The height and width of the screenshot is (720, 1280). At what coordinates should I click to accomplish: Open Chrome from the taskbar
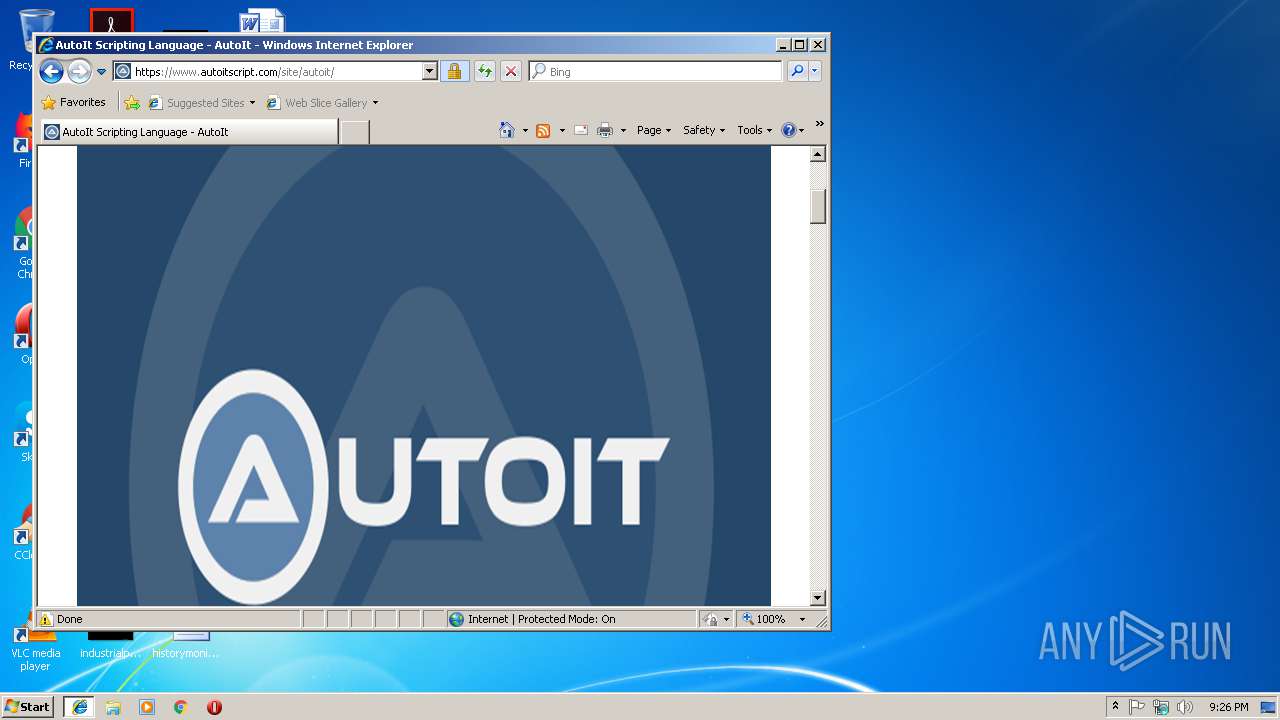[x=181, y=707]
